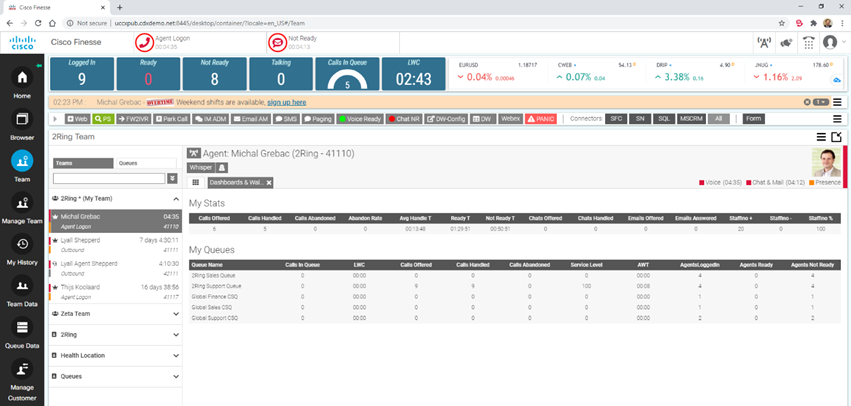Click the green PS search button
851x406 pixels.
pos(103,119)
